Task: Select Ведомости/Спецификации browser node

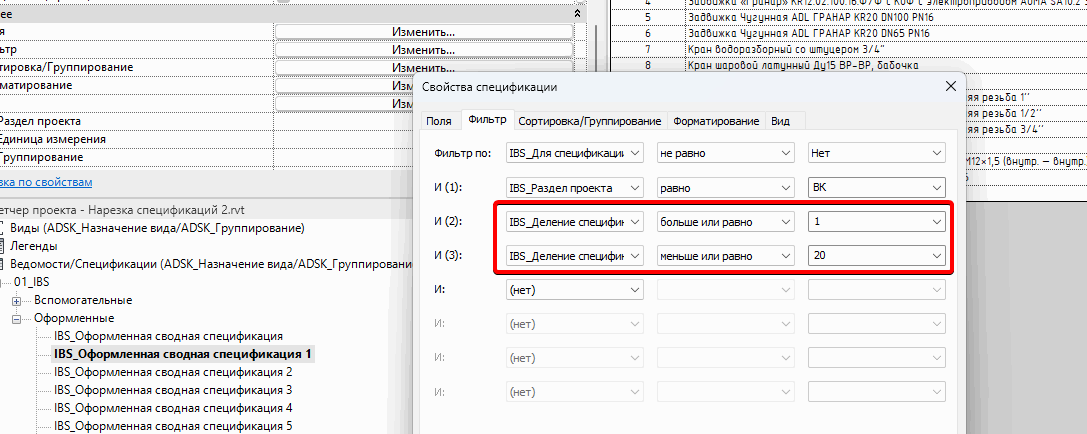Action: (x=211, y=264)
